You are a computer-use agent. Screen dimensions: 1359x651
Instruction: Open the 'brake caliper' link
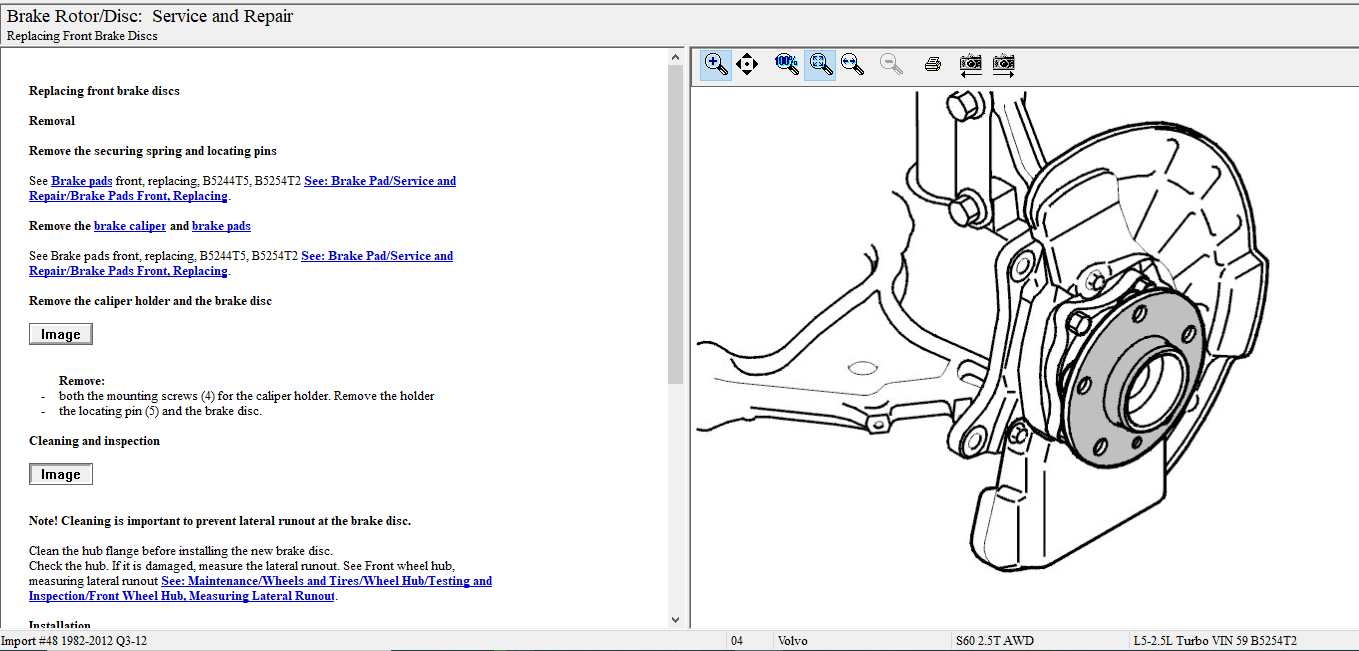coord(130,226)
